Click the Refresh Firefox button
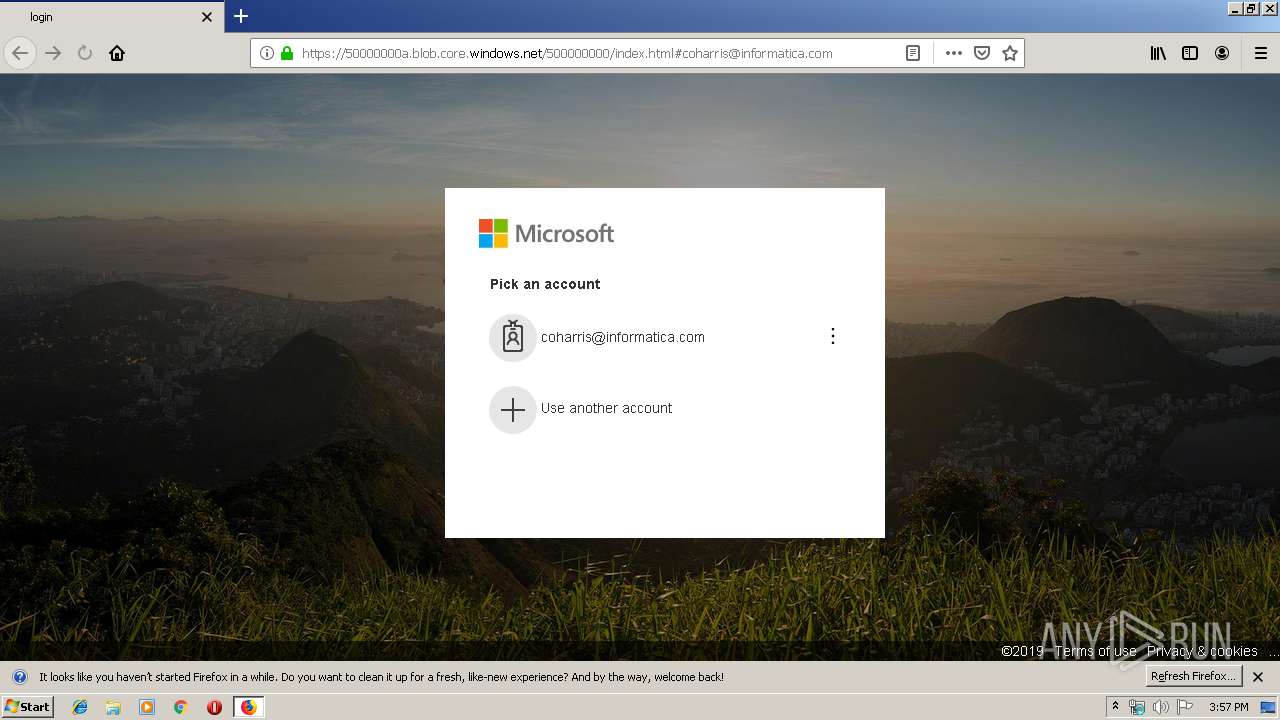1280x720 pixels. [x=1193, y=677]
